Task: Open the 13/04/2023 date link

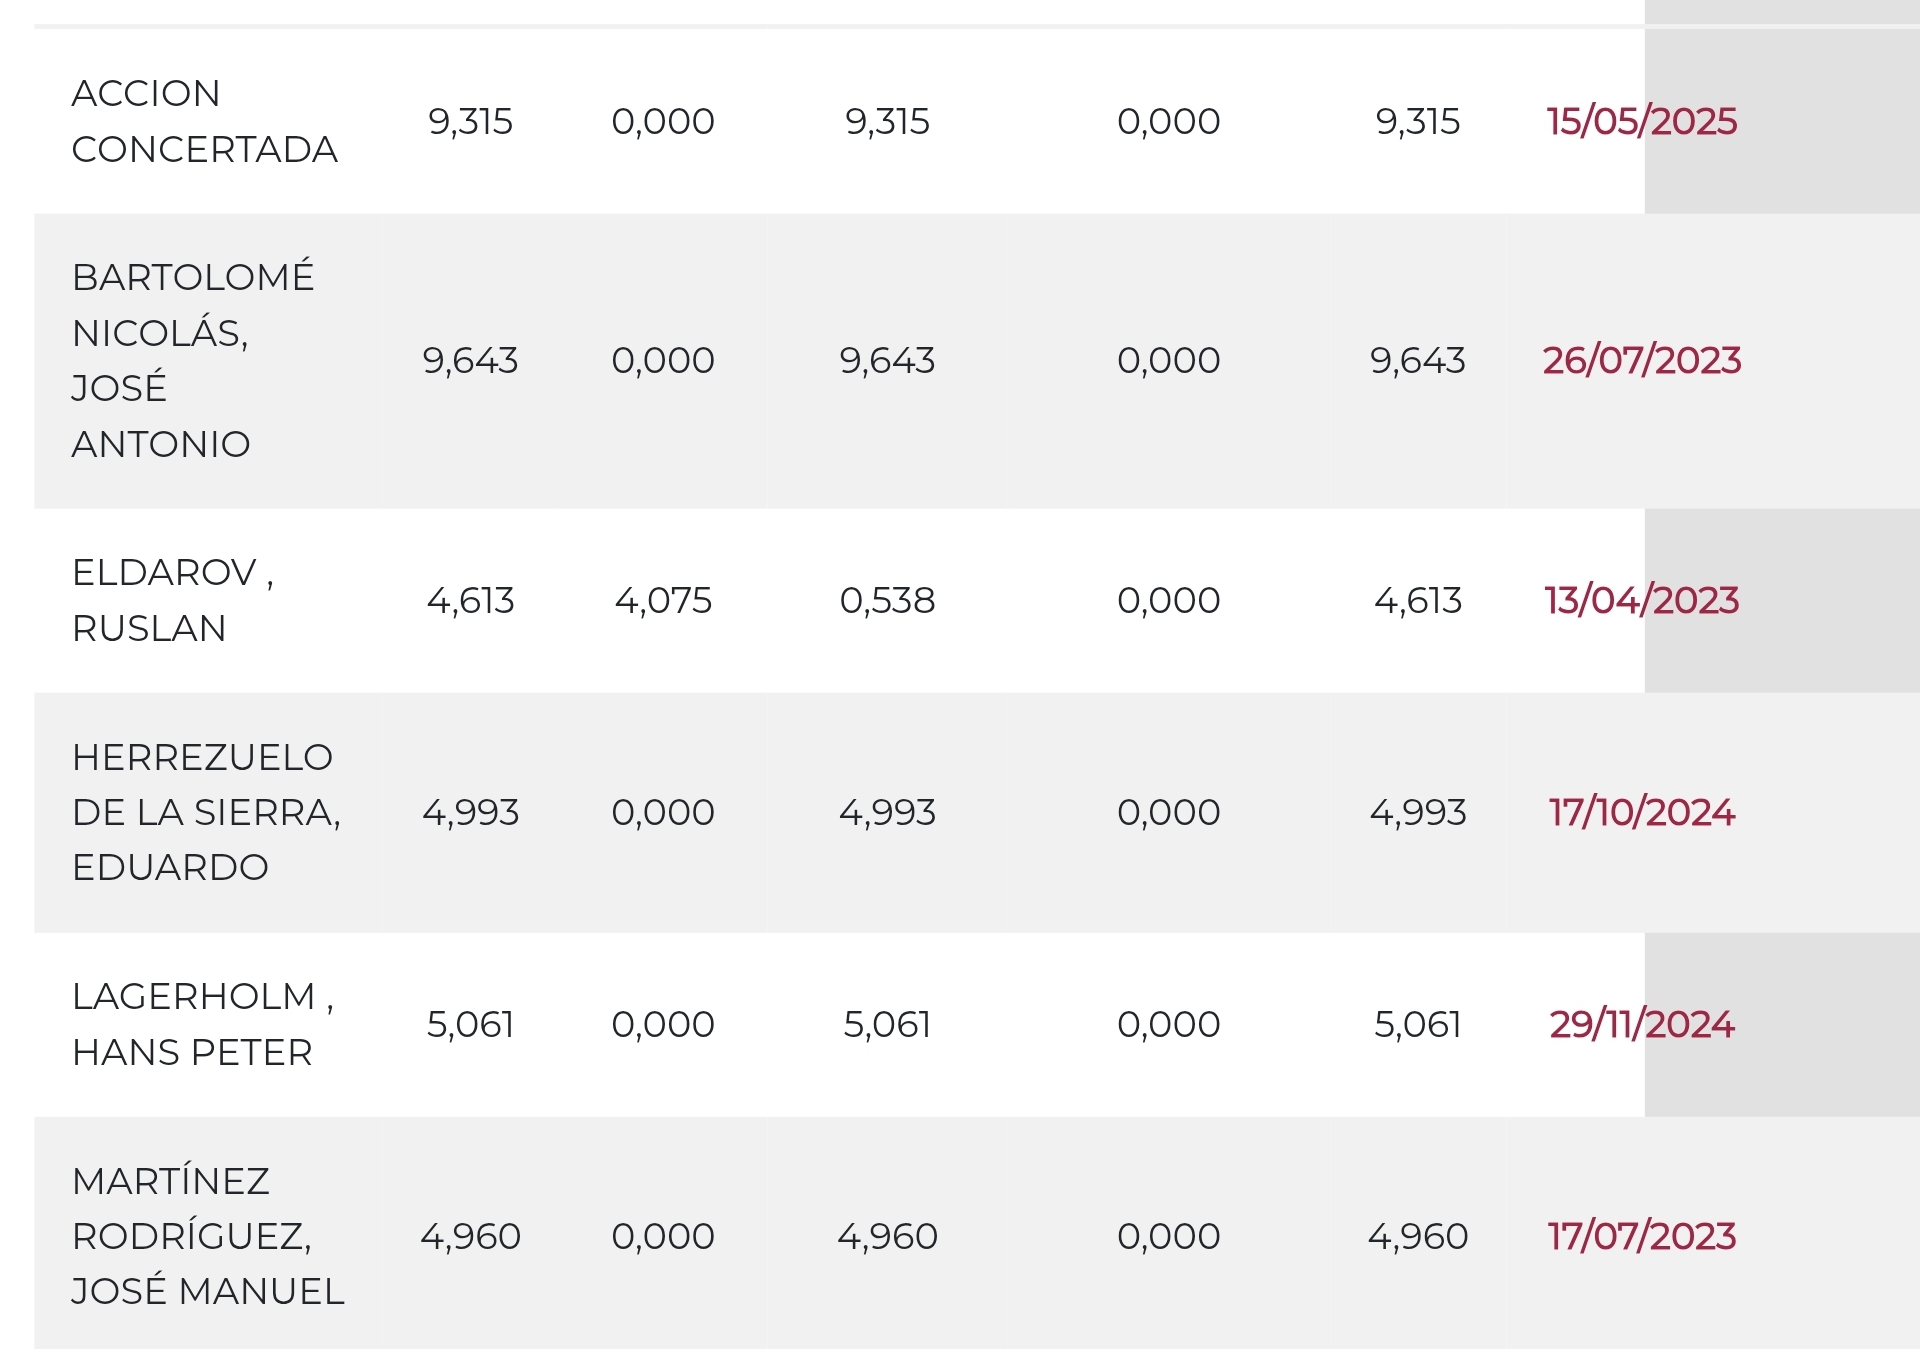Action: (1641, 600)
